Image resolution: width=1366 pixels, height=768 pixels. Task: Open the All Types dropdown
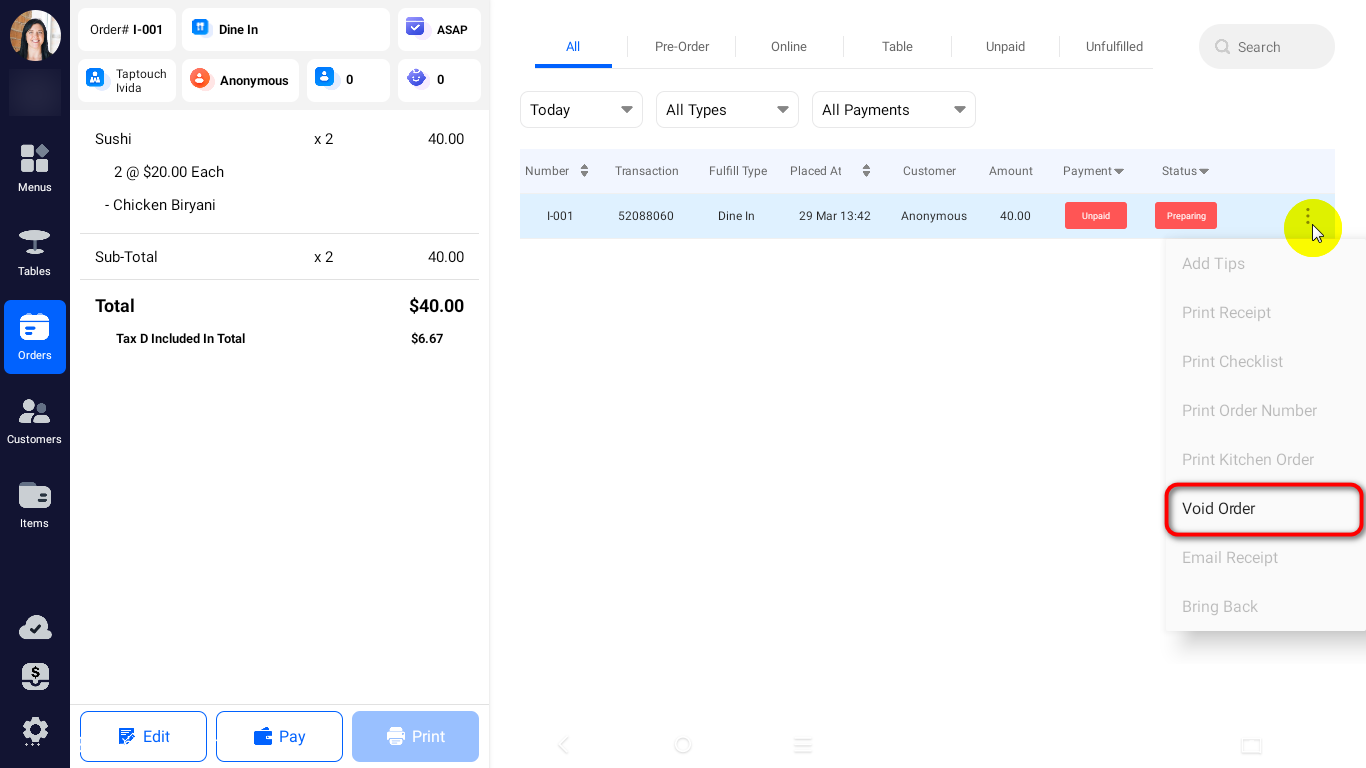pos(726,110)
